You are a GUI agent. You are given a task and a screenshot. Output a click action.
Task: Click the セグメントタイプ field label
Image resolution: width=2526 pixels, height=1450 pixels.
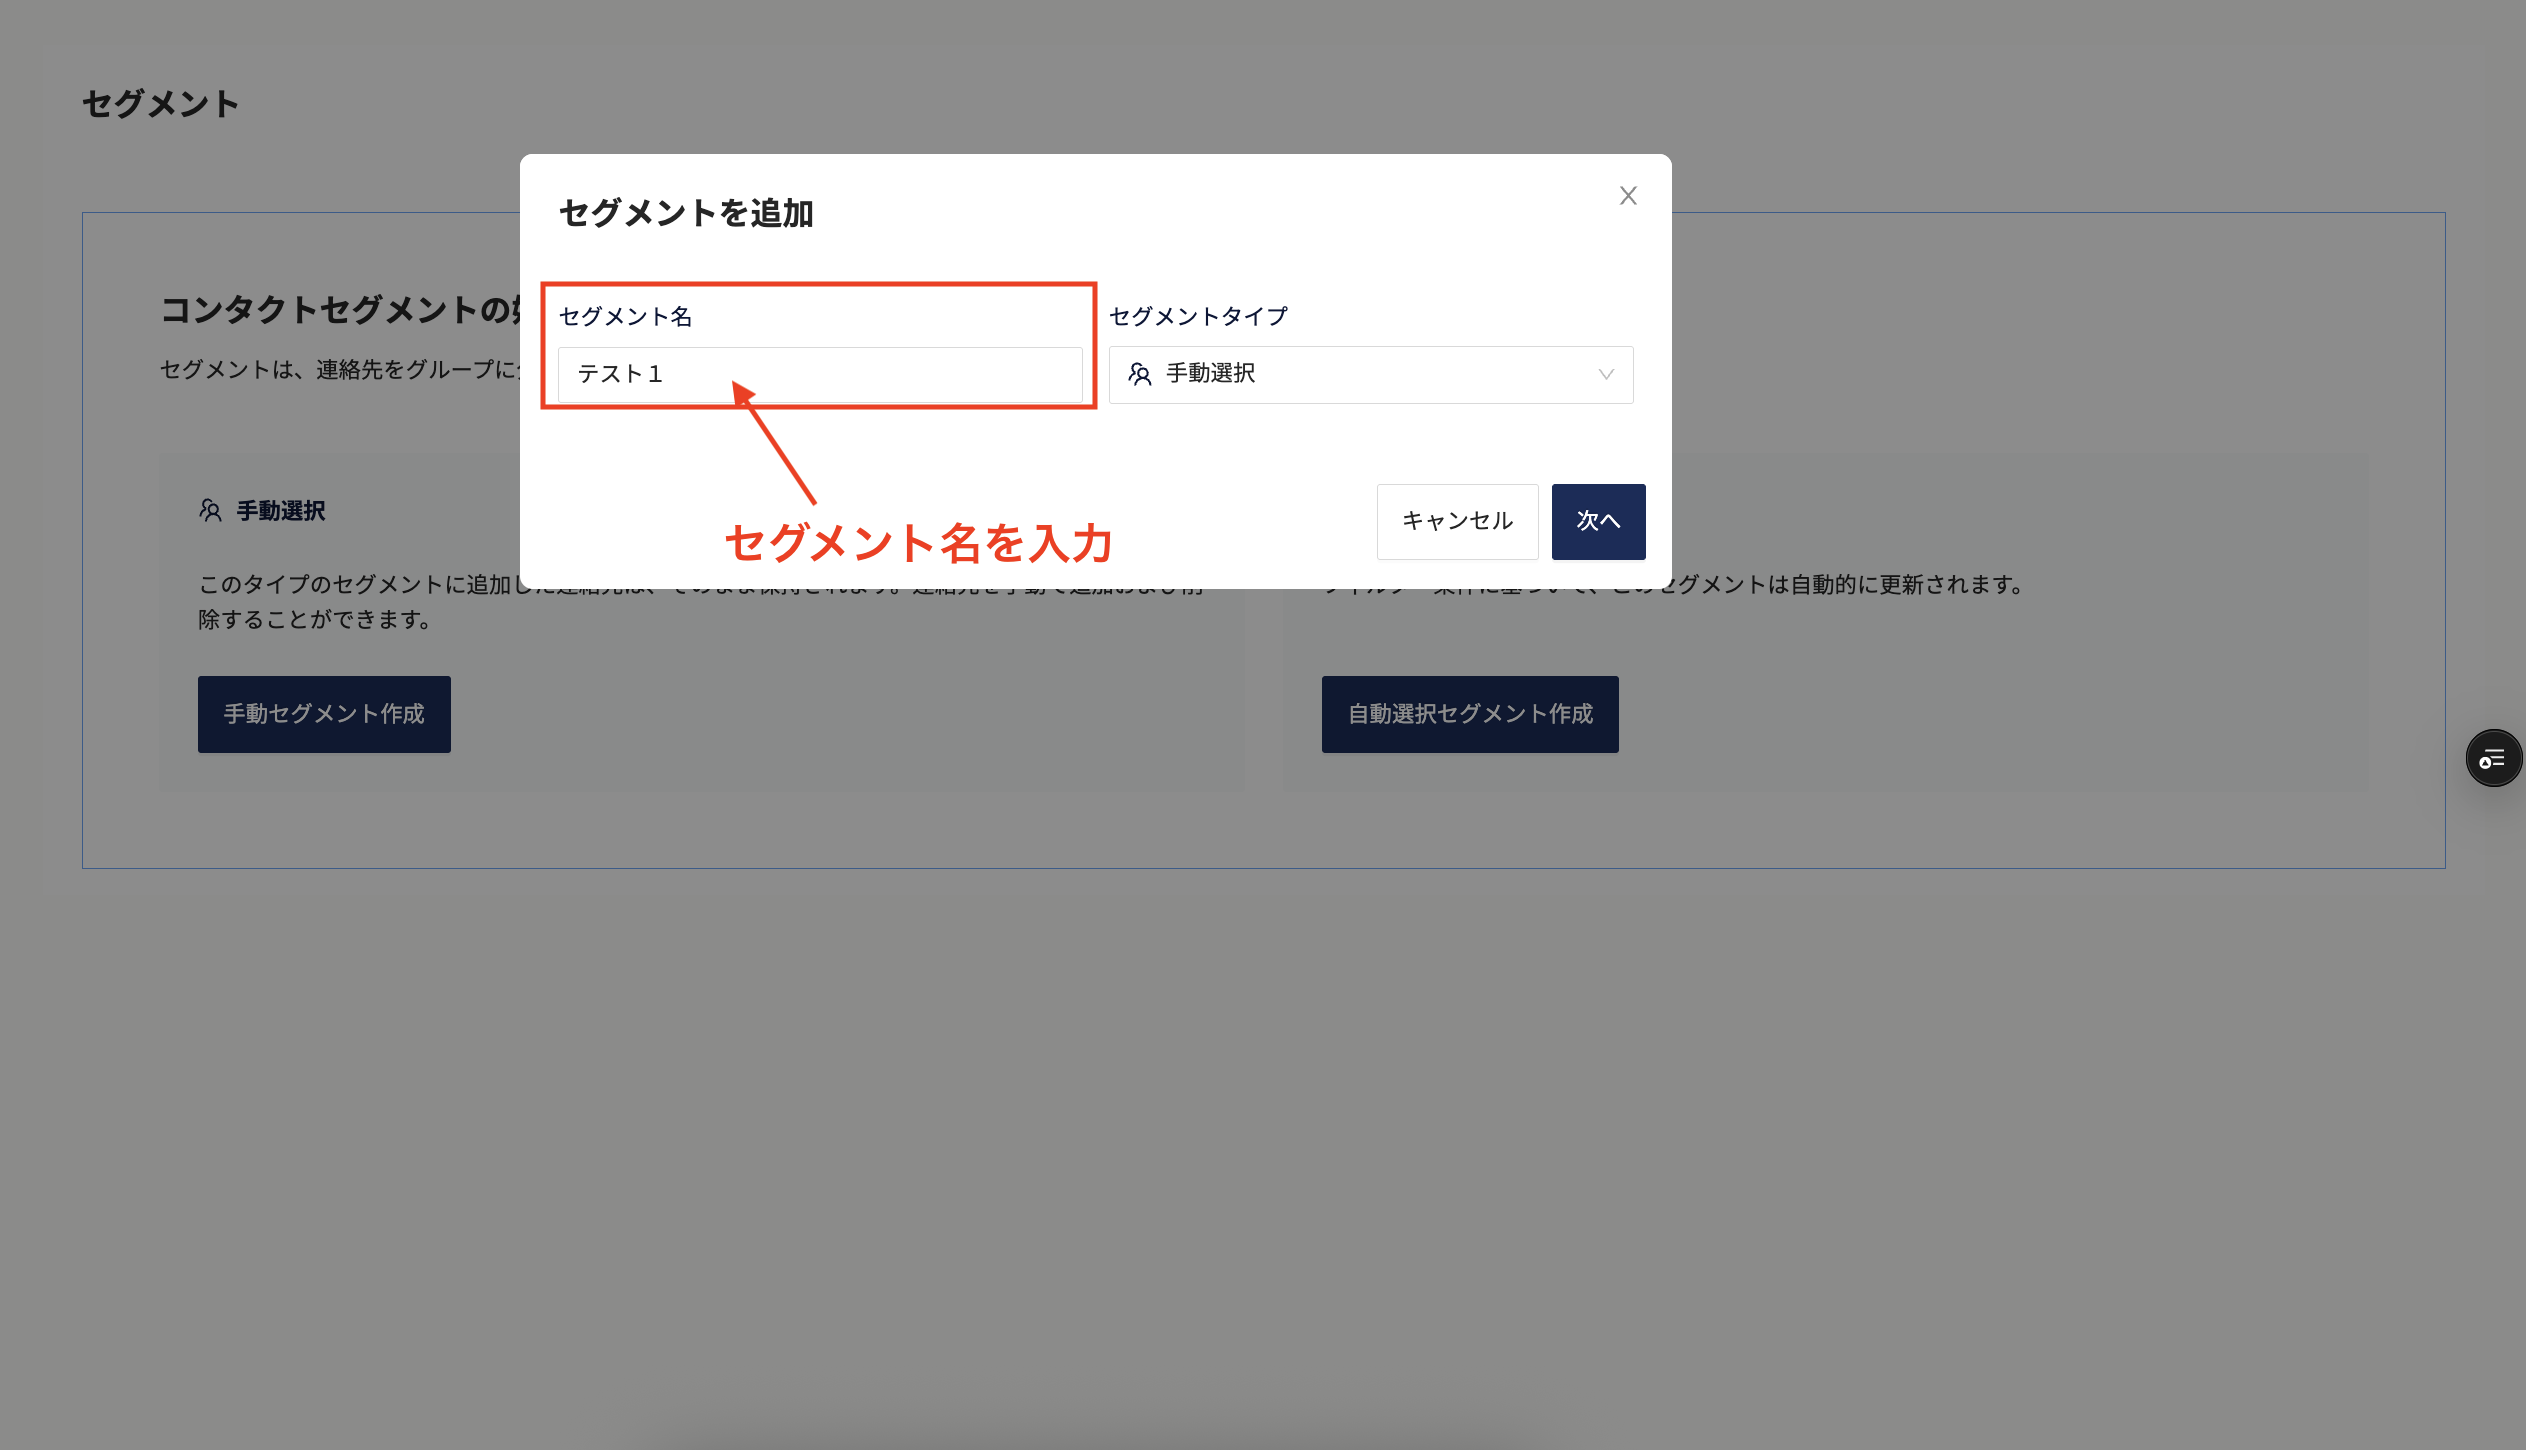tap(1198, 317)
